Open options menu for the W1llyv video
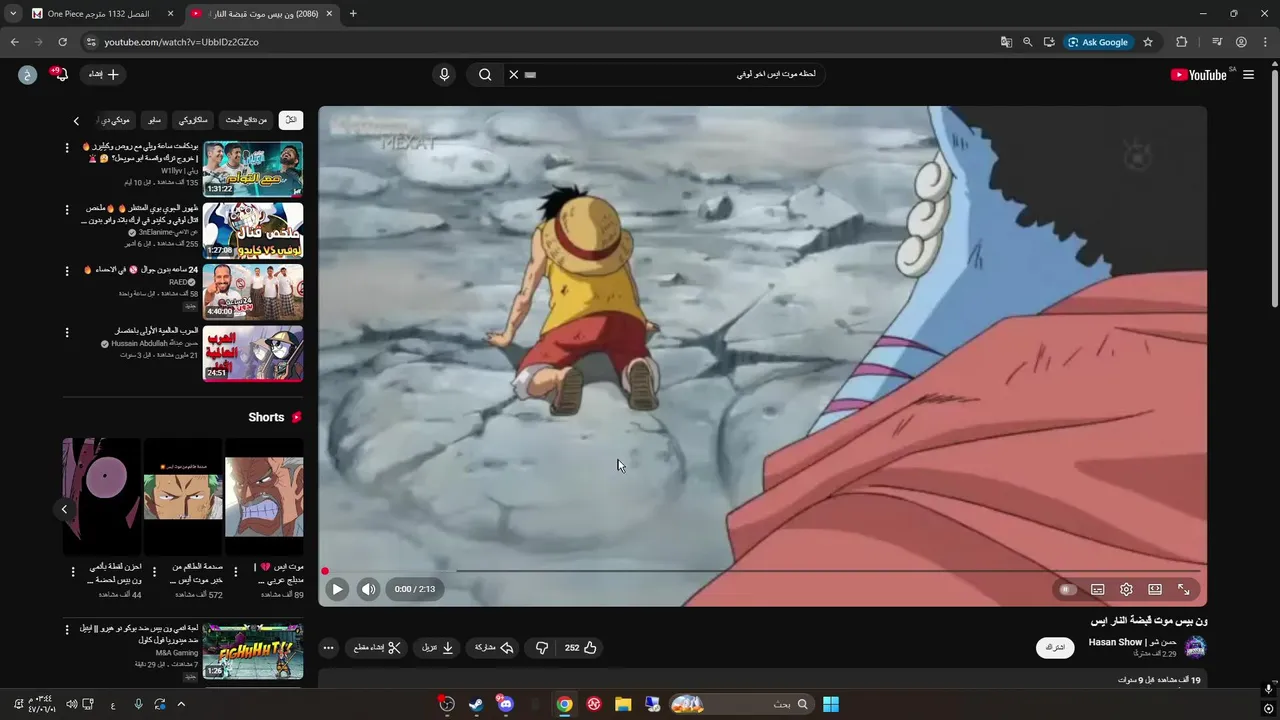The width and height of the screenshot is (1280, 720). click(68, 149)
